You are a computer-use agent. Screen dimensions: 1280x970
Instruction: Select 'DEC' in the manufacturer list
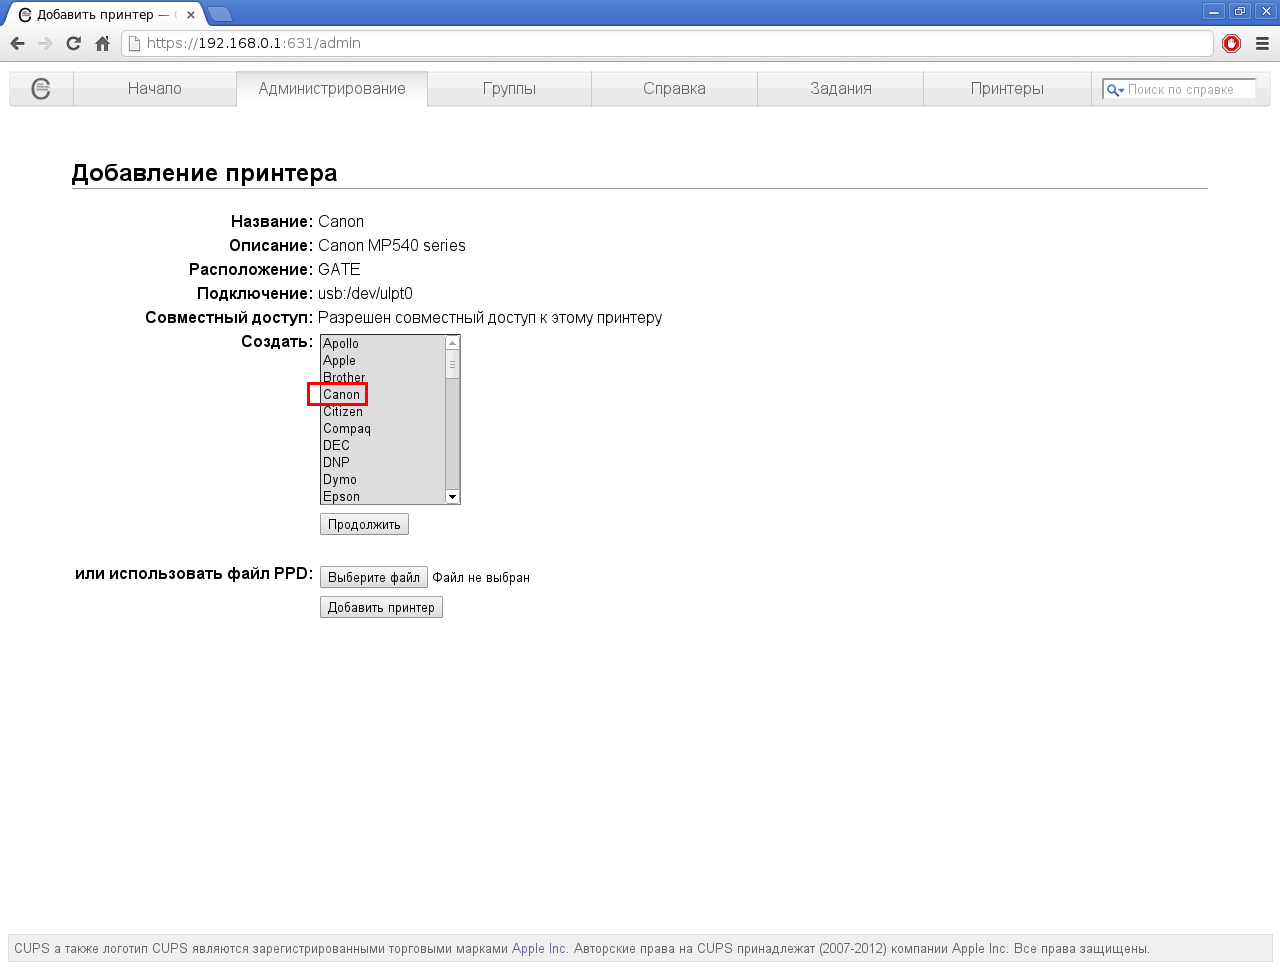(383, 445)
